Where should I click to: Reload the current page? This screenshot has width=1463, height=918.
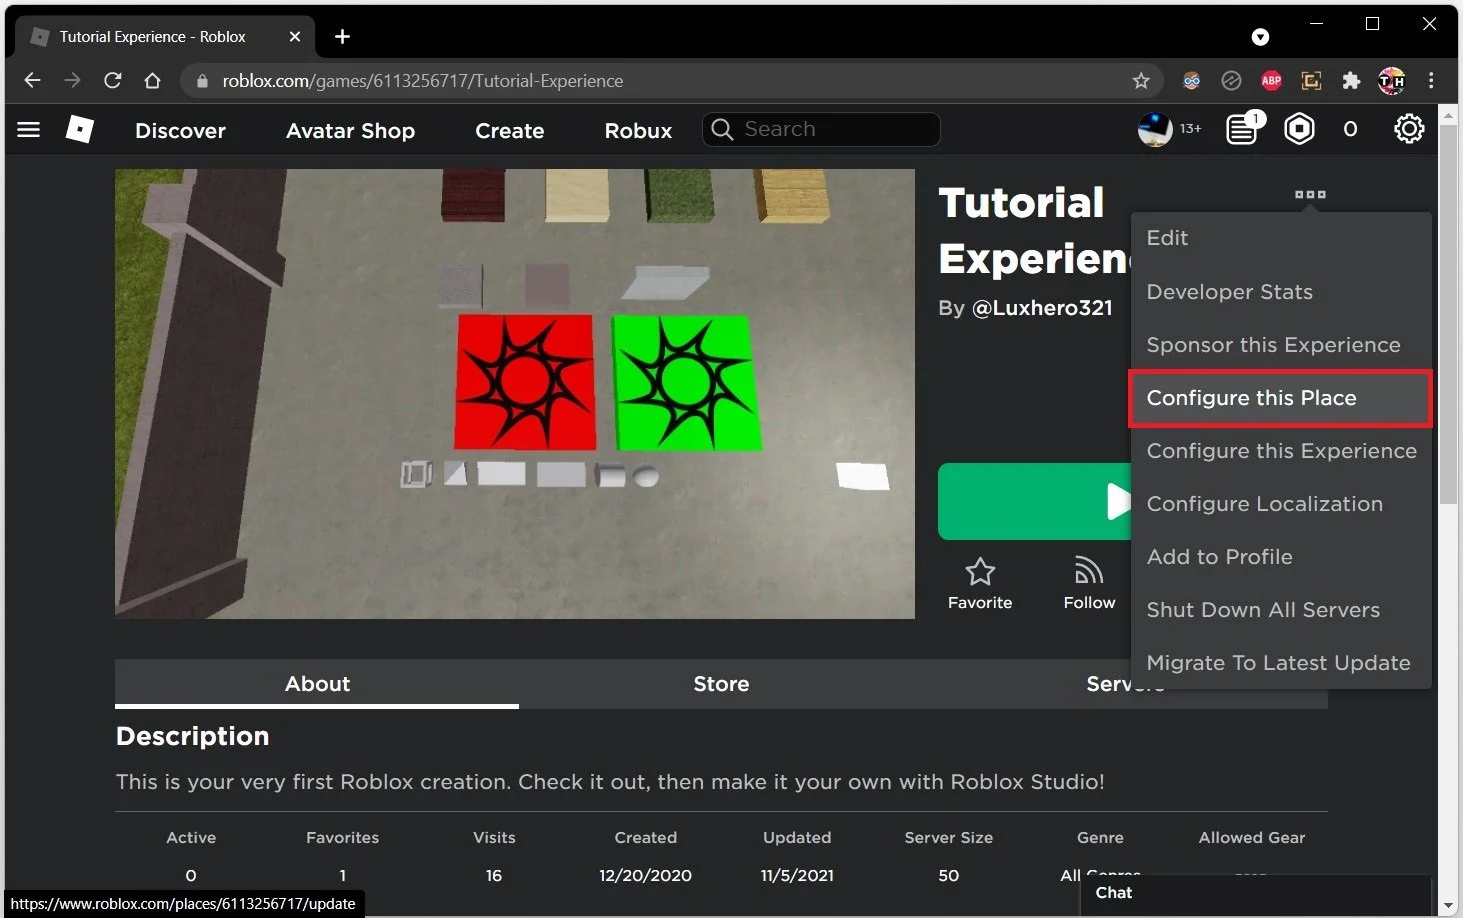tap(112, 81)
